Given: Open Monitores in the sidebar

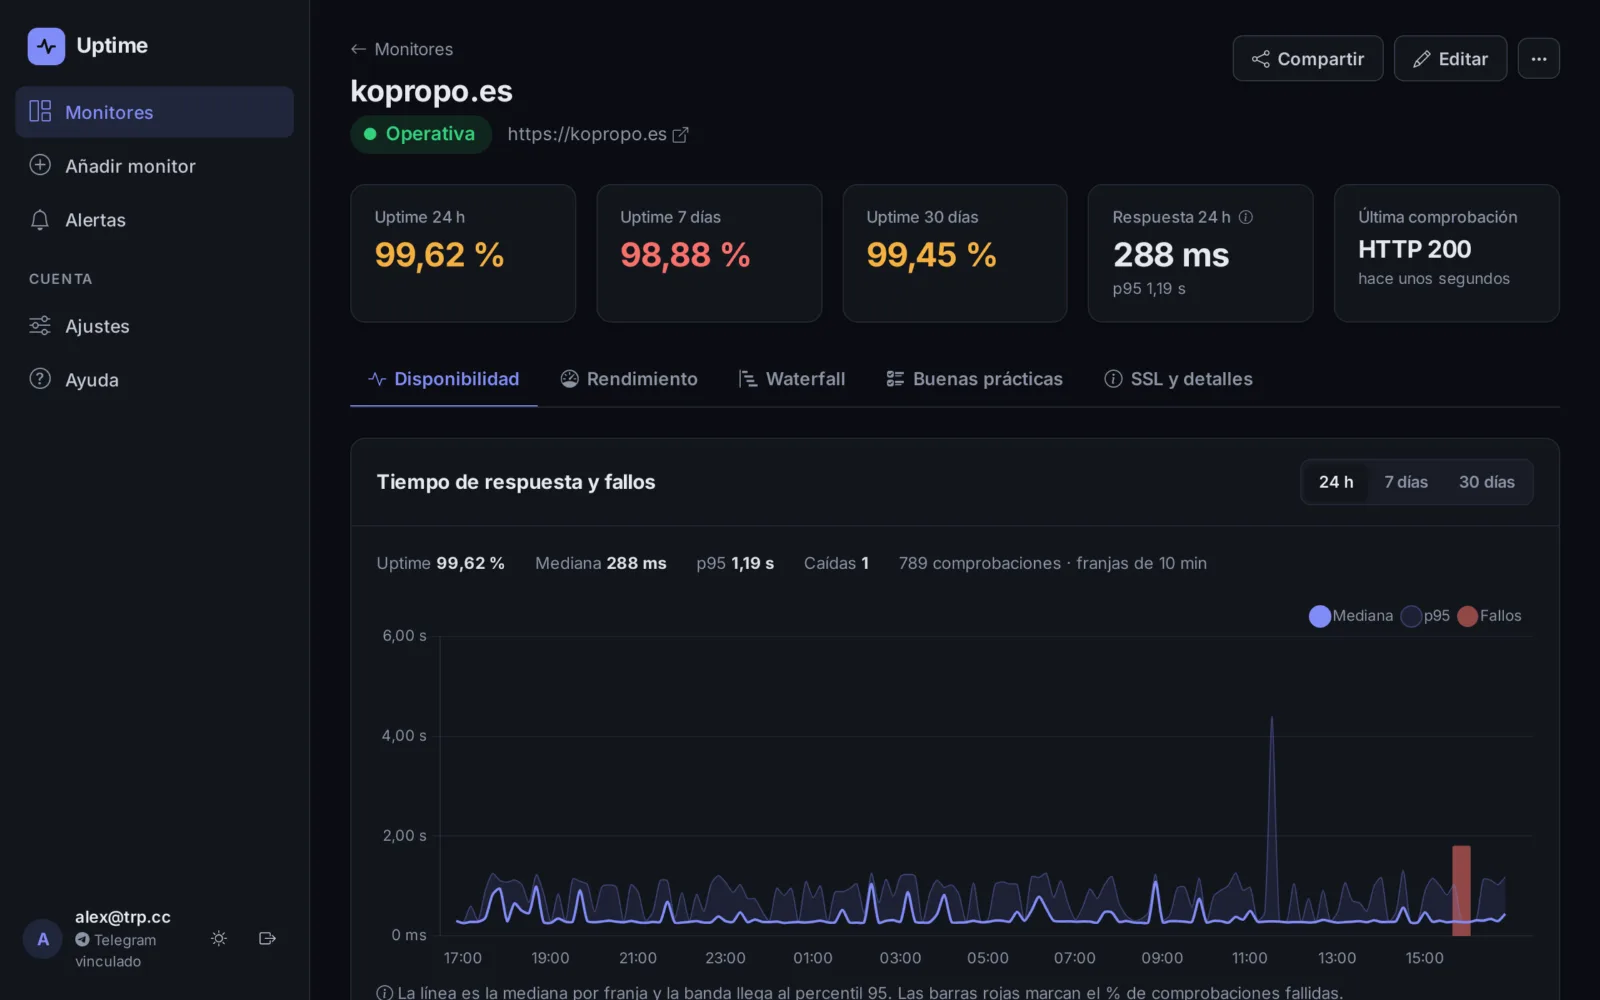Looking at the screenshot, I should (x=154, y=112).
